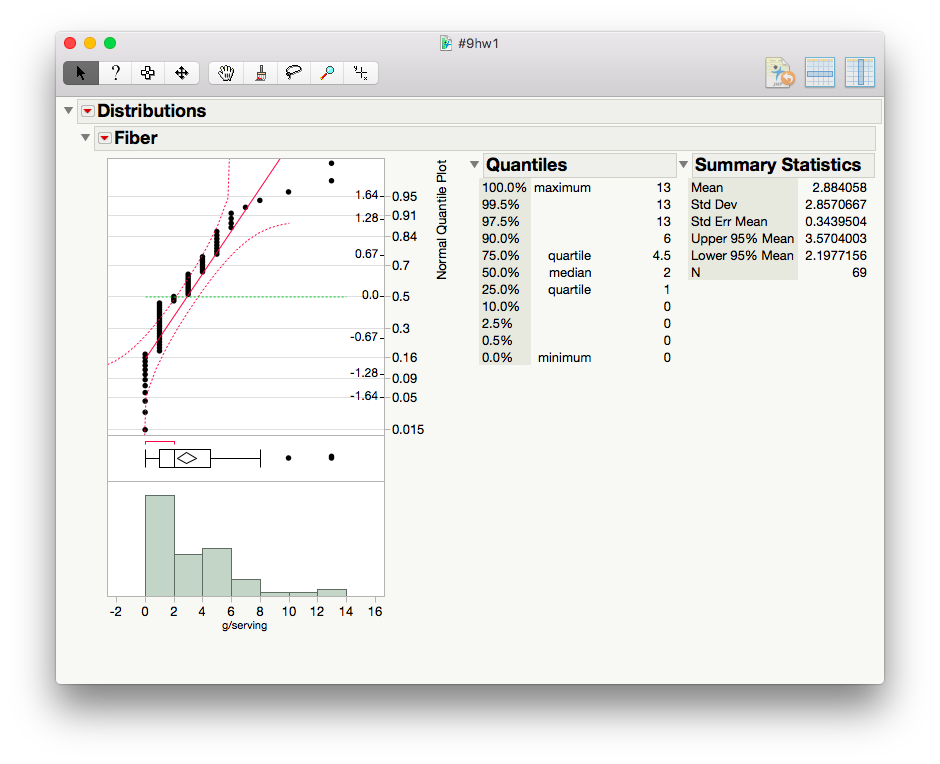This screenshot has height=764, width=940.
Task: Select the histogram bar between 4 and 6
Action: point(216,572)
